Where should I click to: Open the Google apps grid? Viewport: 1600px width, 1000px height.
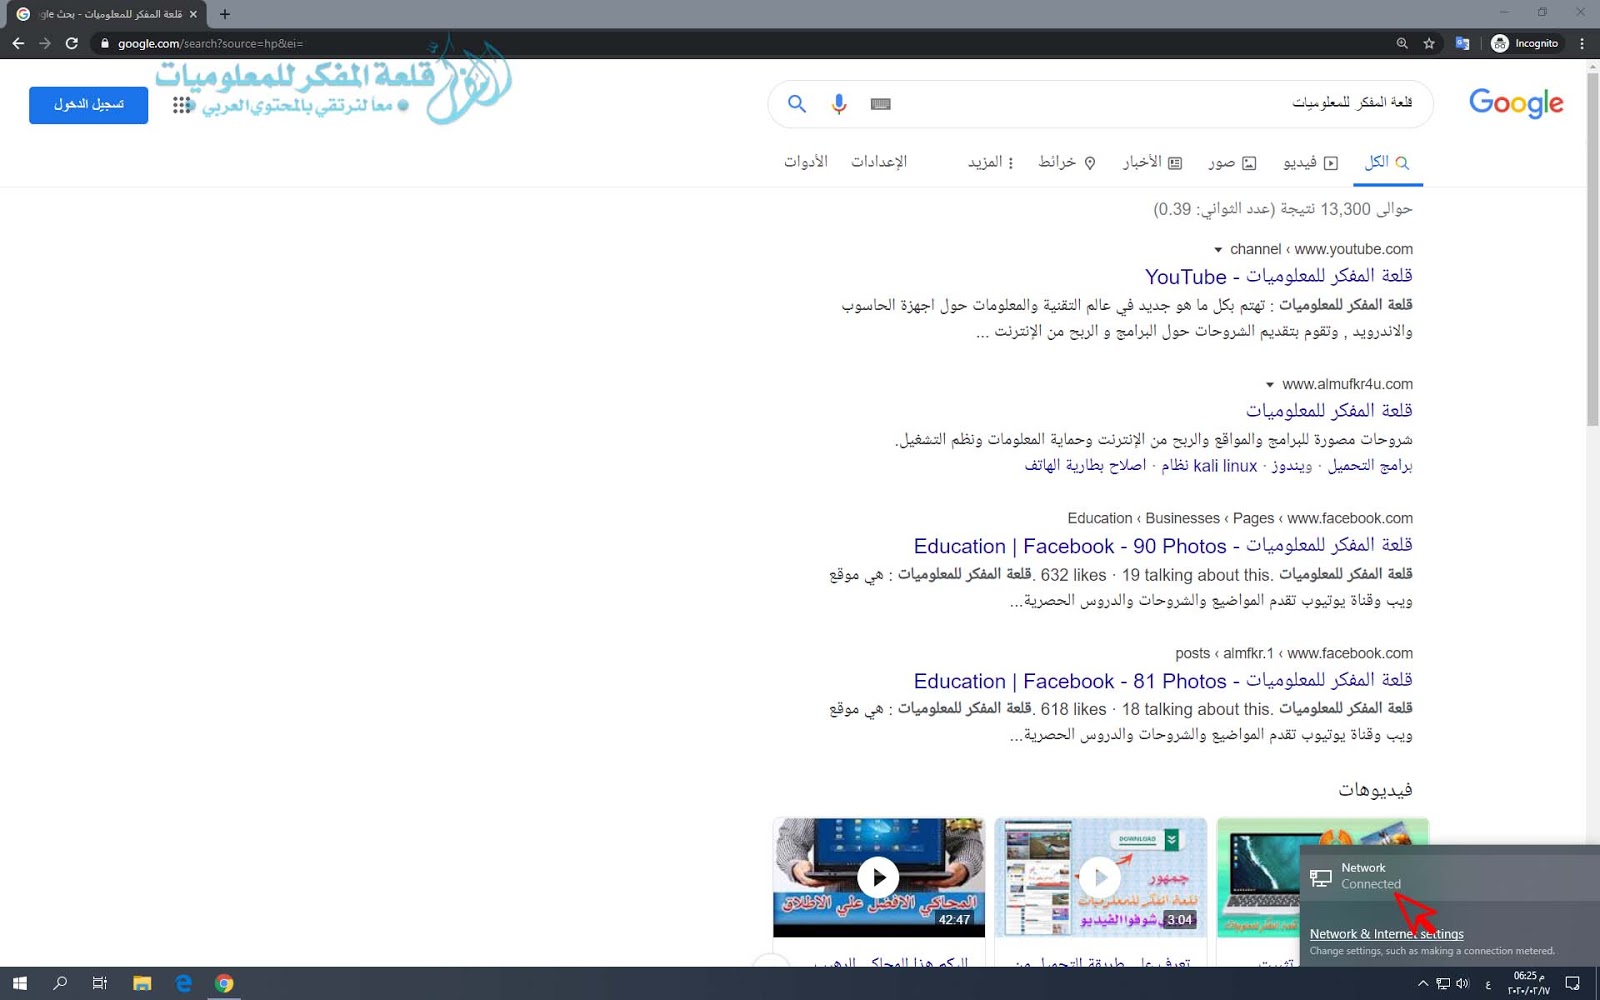(x=181, y=105)
